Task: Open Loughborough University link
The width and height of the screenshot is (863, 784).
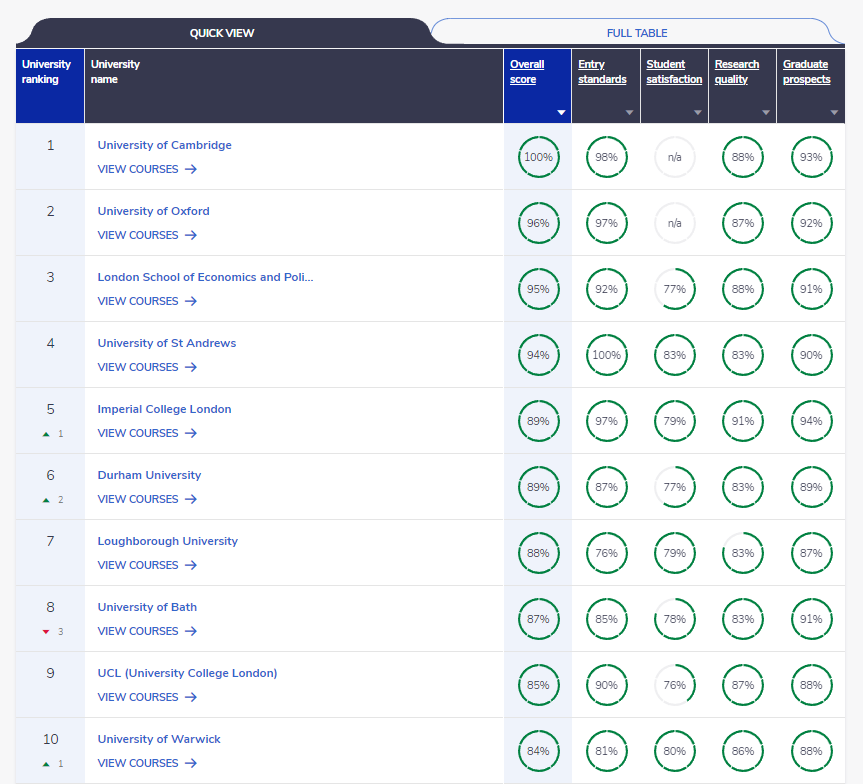Action: click(x=168, y=541)
